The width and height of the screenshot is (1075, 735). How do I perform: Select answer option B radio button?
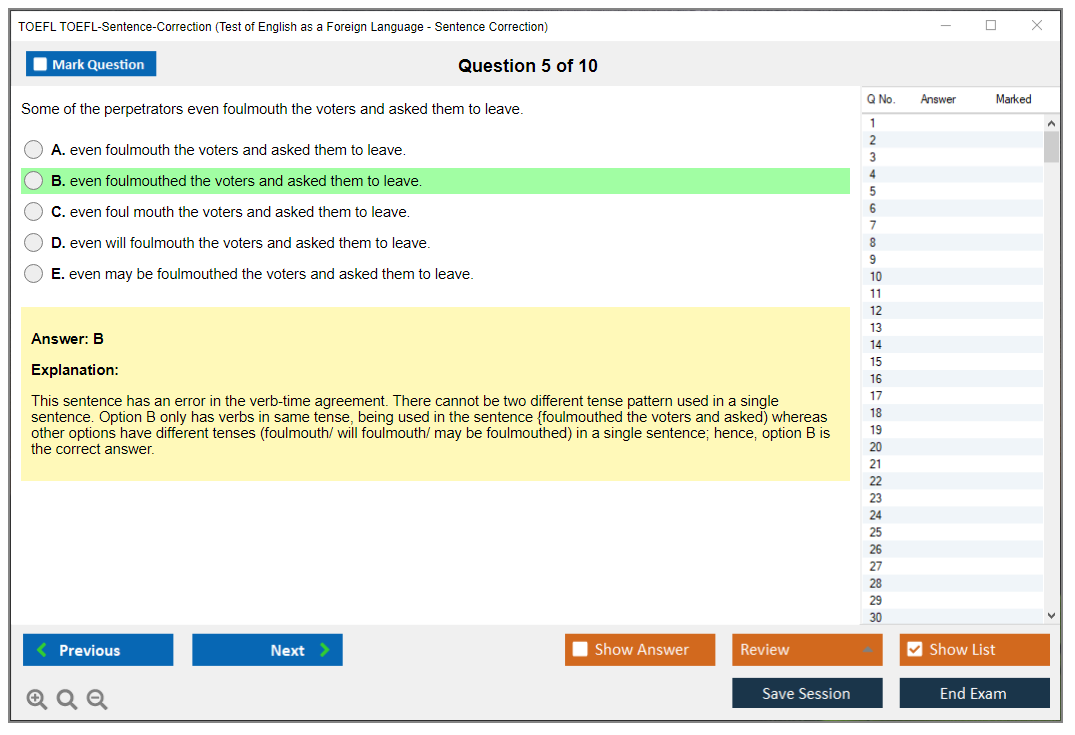pyautogui.click(x=34, y=181)
